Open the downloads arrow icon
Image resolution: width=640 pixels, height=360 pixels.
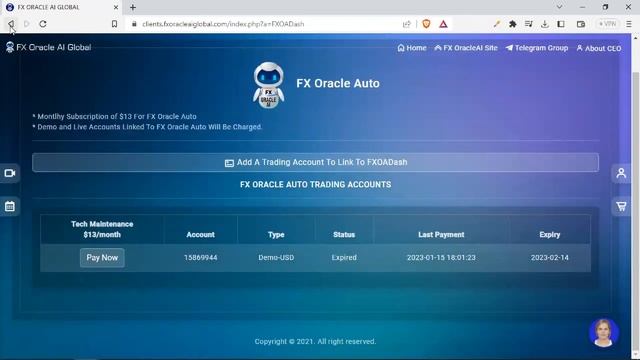pyautogui.click(x=545, y=24)
